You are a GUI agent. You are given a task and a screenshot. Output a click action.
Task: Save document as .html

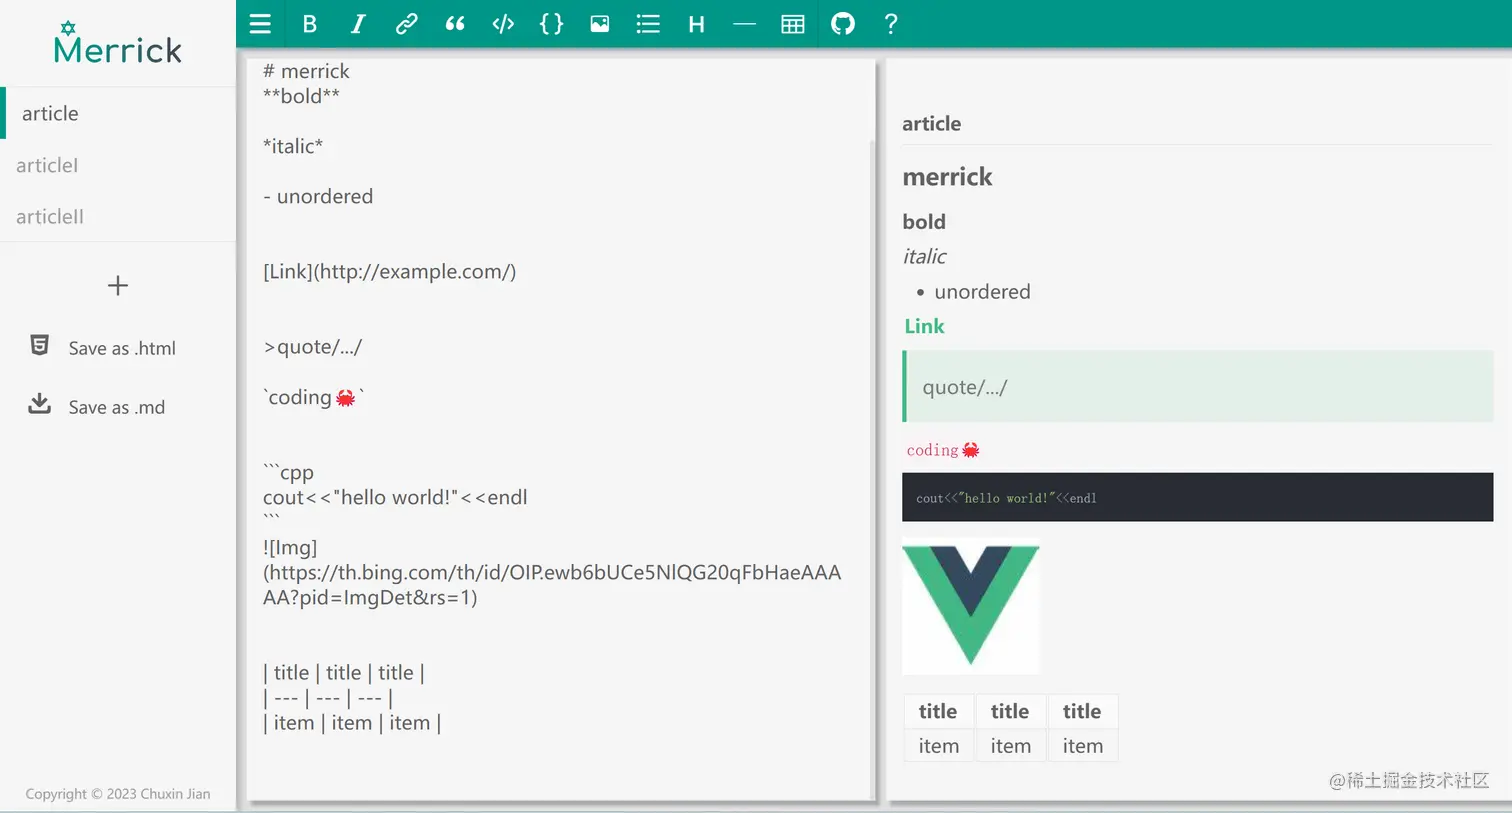[122, 348]
